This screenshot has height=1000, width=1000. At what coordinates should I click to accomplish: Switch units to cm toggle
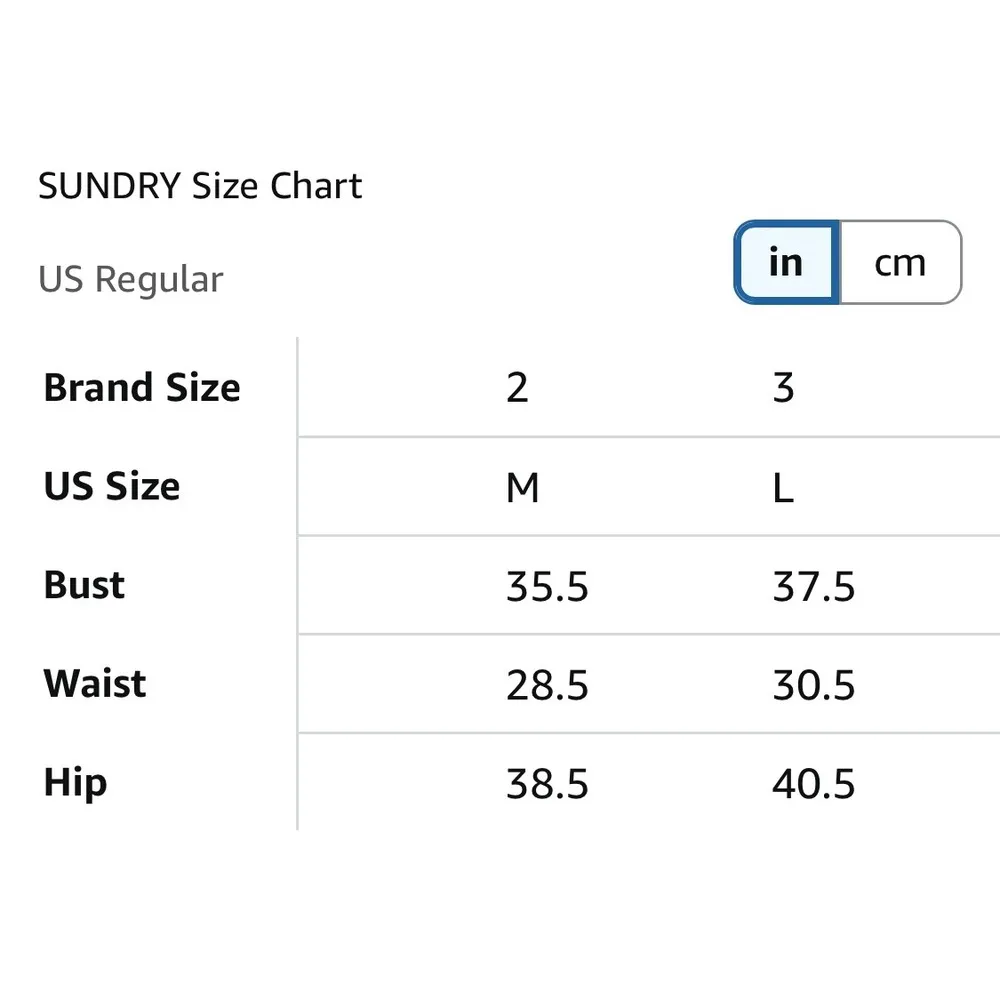tap(899, 263)
